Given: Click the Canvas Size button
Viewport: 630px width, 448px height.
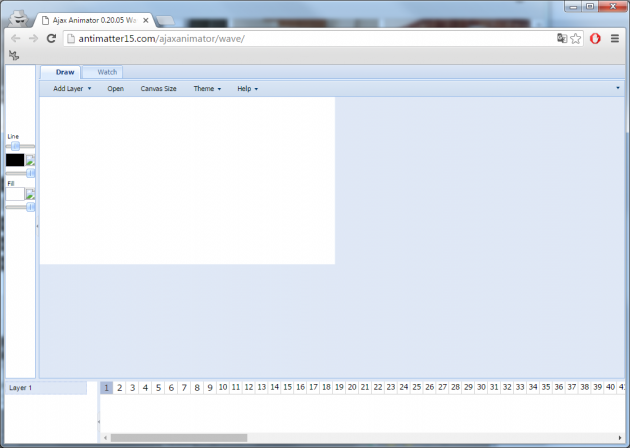Looking at the screenshot, I should click(x=158, y=89).
